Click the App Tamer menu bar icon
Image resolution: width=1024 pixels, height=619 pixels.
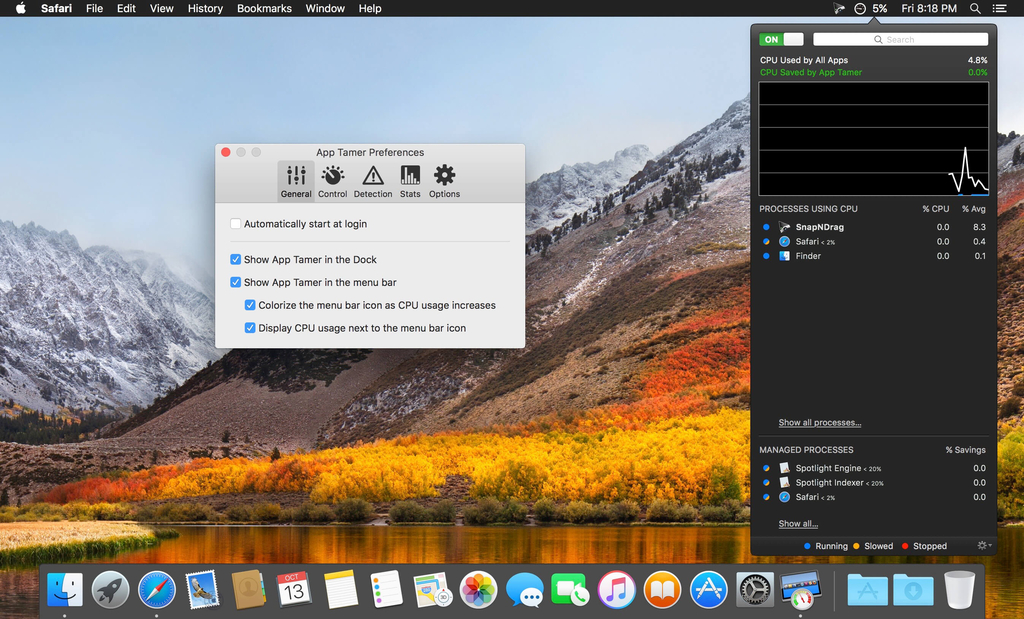click(861, 8)
